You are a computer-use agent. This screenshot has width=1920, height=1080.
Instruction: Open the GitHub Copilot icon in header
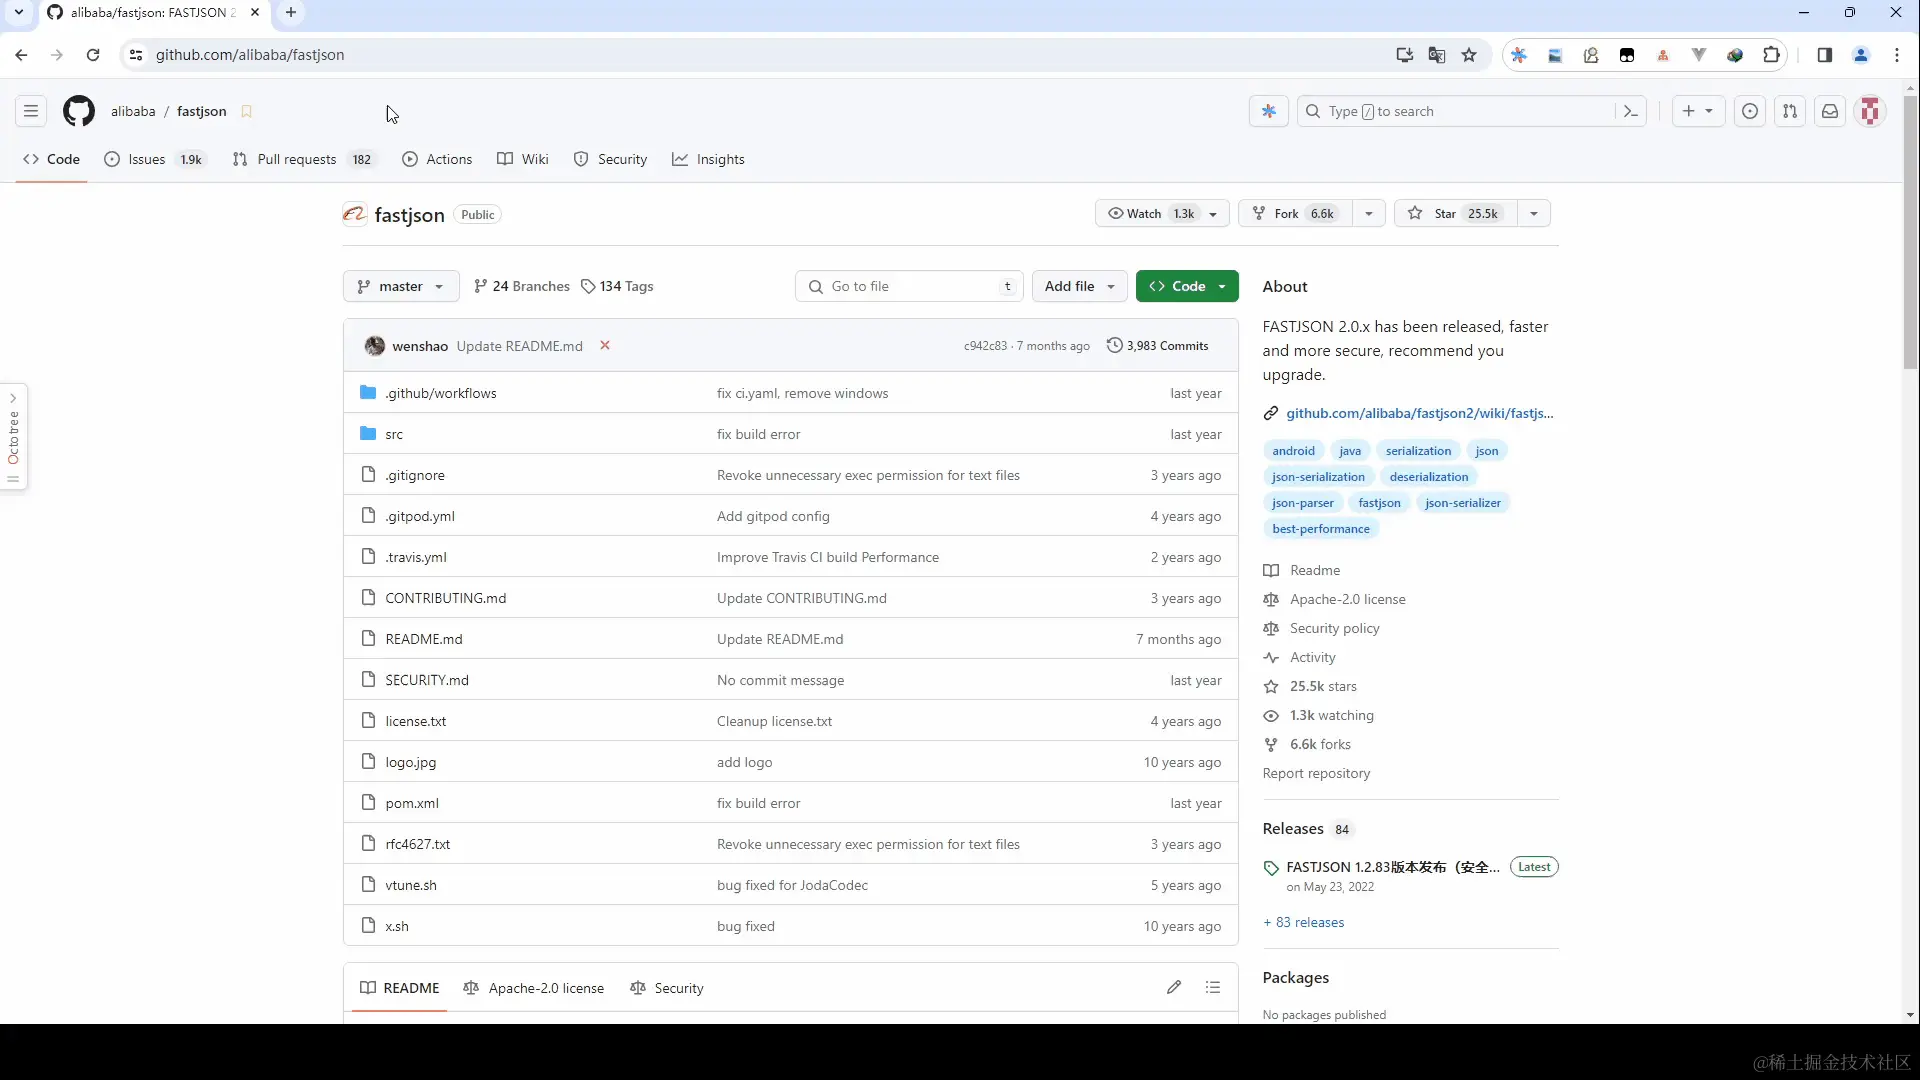pyautogui.click(x=1269, y=111)
